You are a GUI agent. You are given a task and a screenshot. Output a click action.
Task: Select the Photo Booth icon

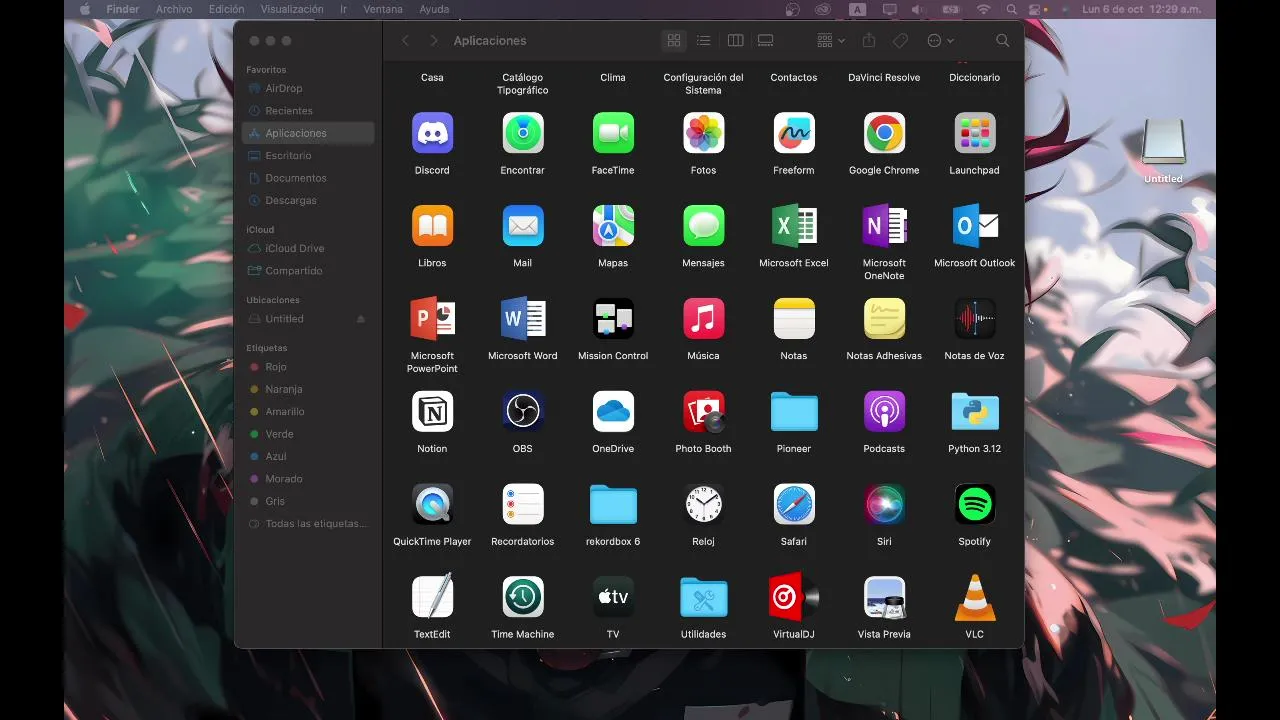tap(704, 412)
